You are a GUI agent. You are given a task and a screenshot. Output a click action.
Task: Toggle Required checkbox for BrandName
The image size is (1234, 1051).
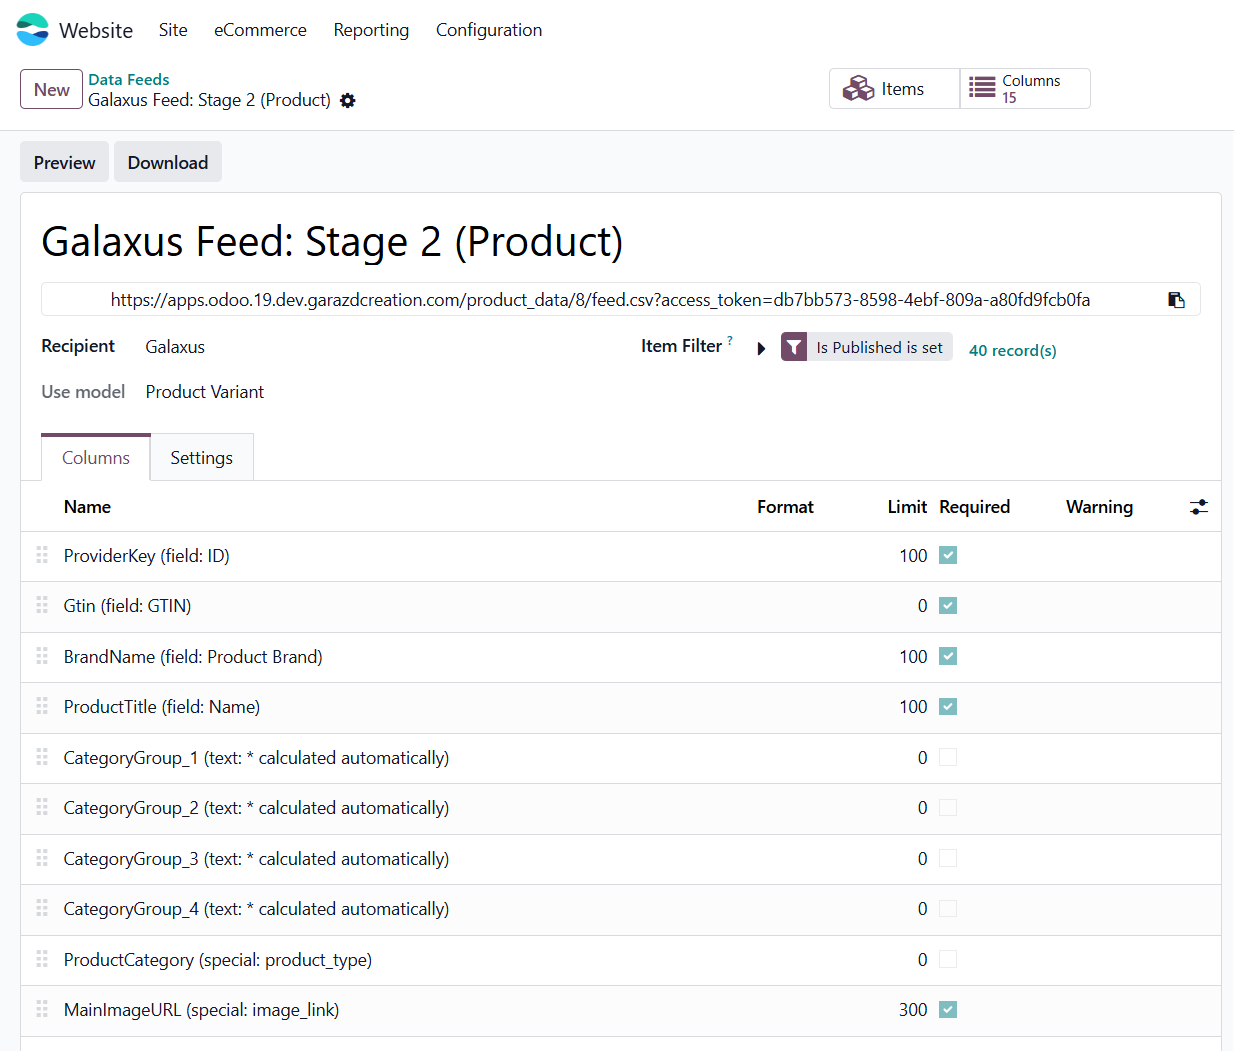948,656
